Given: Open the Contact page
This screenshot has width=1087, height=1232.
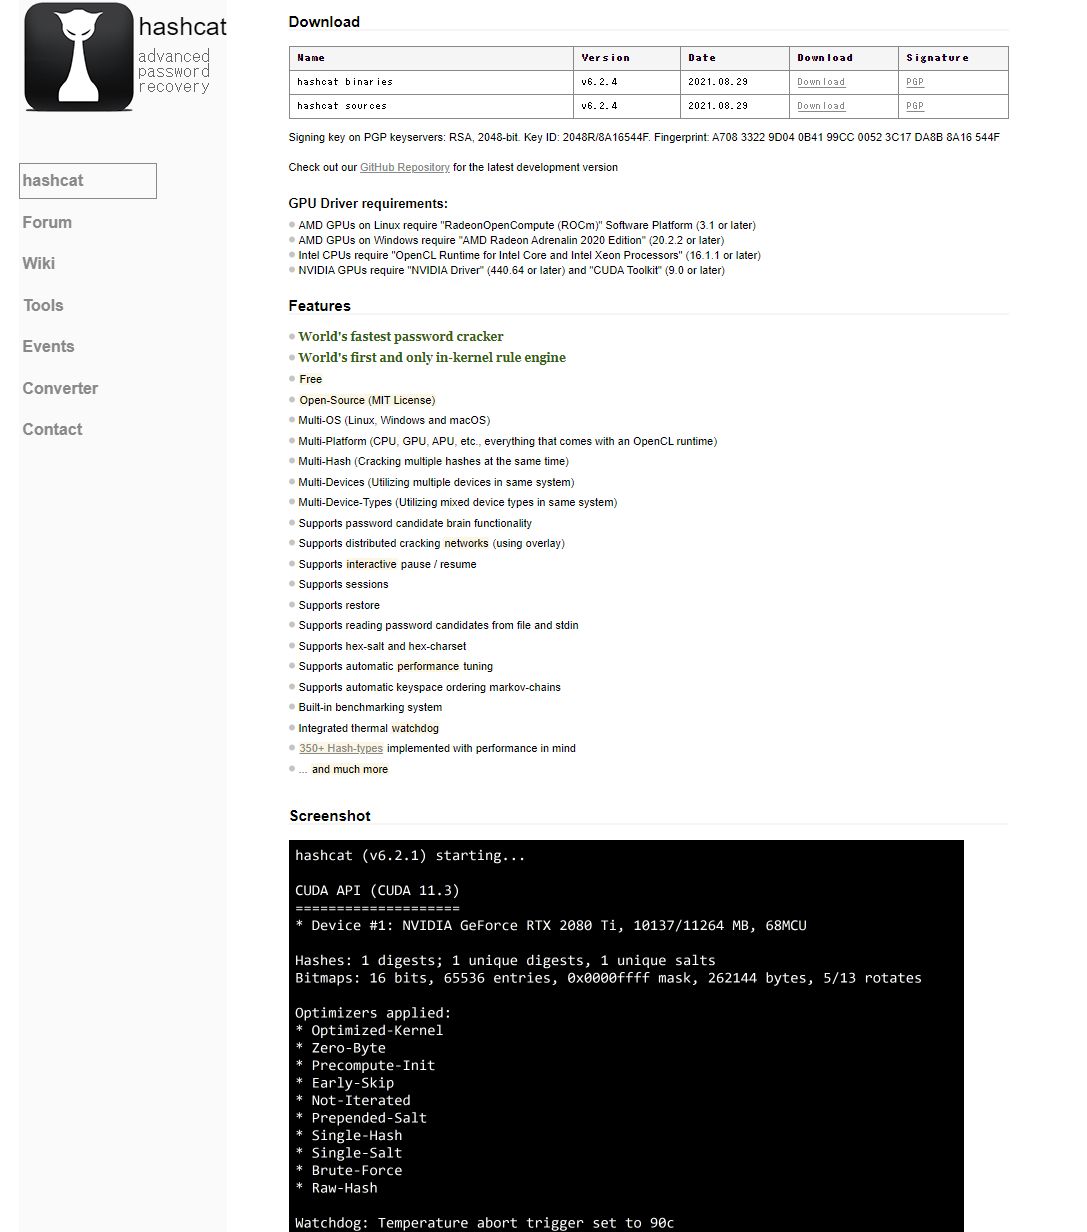Looking at the screenshot, I should click(52, 429).
